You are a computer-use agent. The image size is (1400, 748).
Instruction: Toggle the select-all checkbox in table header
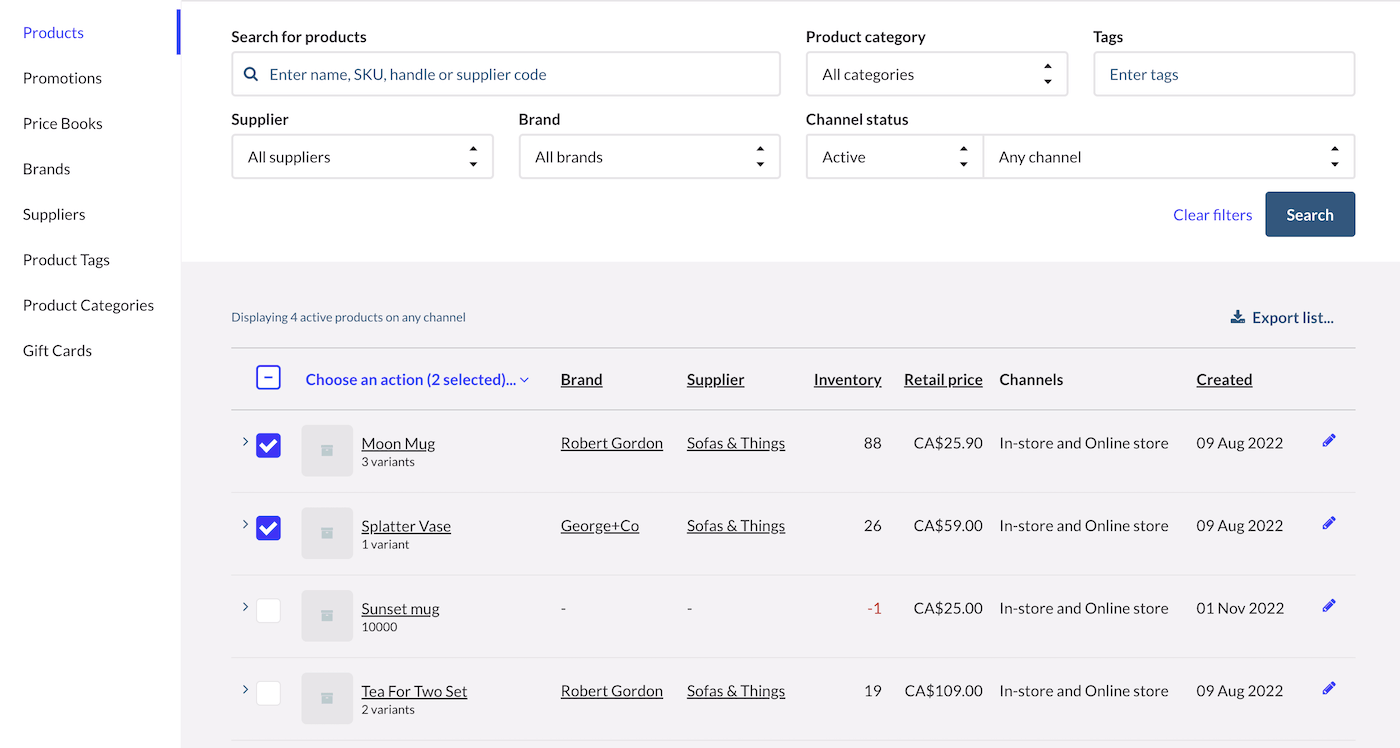(268, 378)
